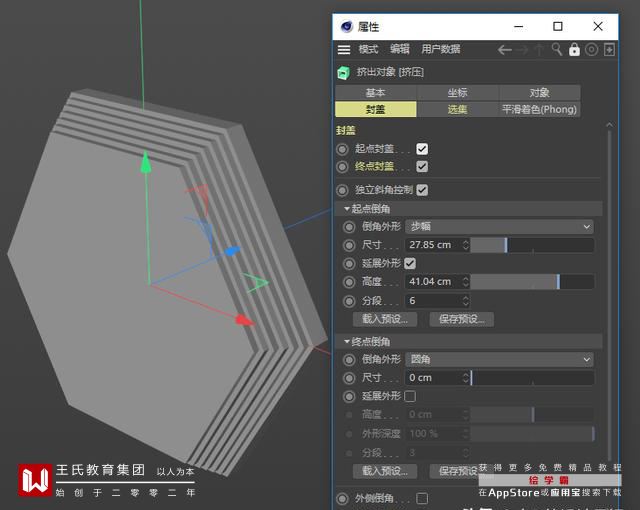Click the forward arrow navigation icon
Image resolution: width=640 pixels, height=510 pixels.
522,50
